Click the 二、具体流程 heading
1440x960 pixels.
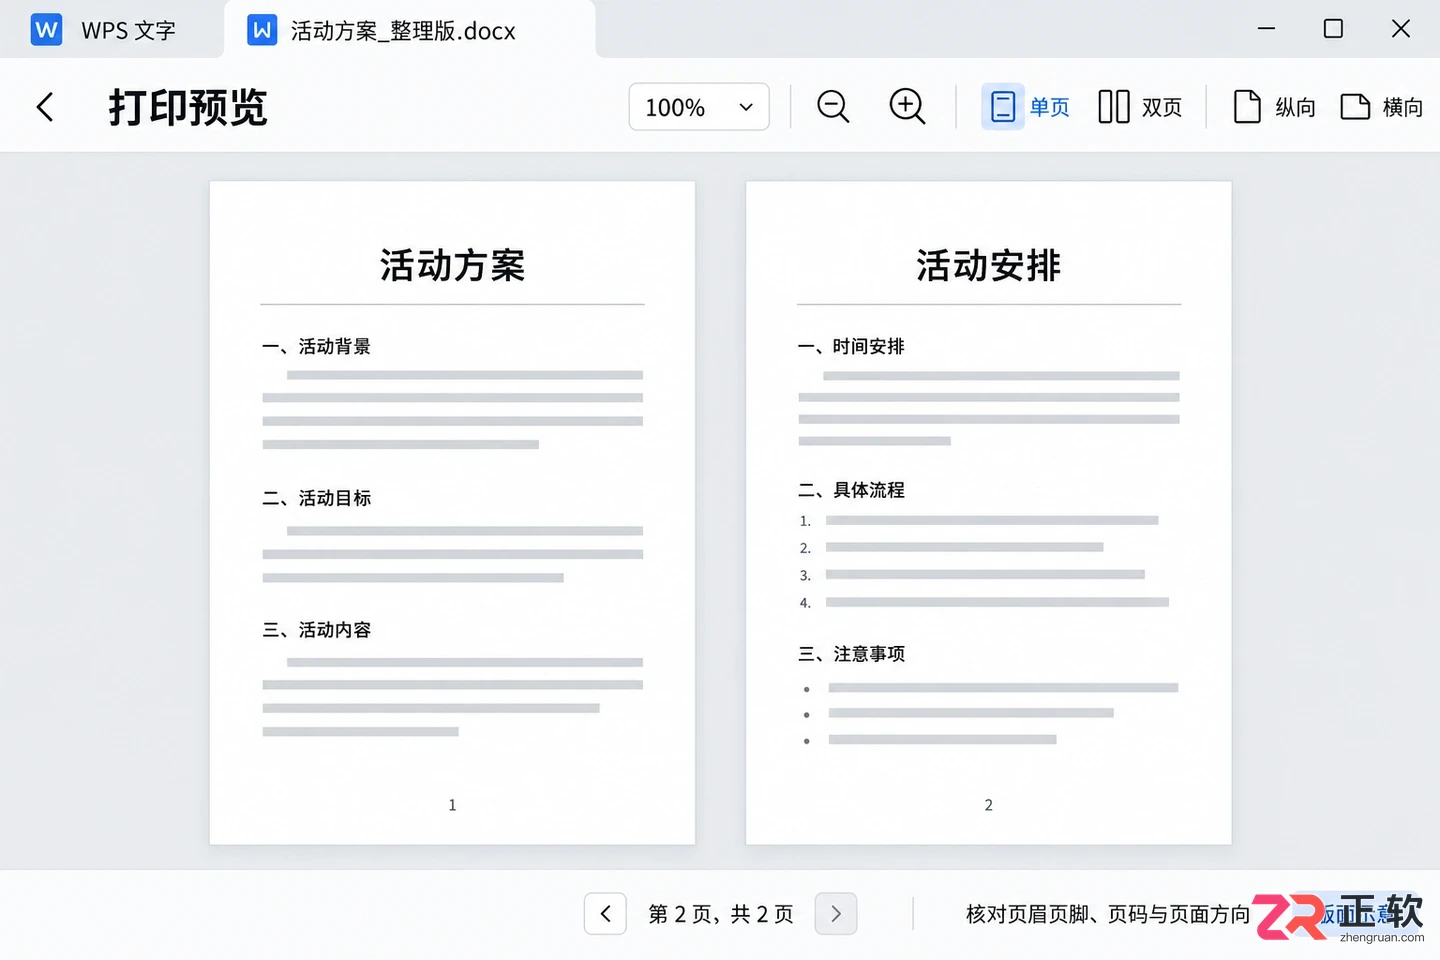(851, 490)
